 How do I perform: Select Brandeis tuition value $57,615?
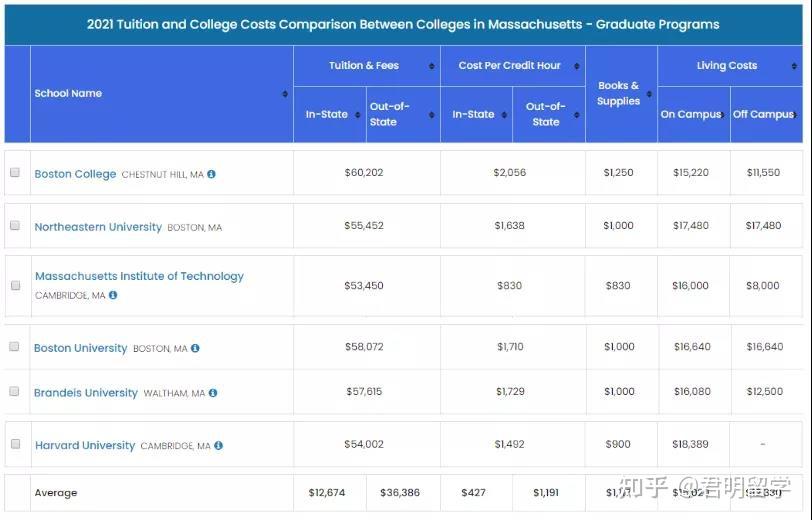(364, 392)
